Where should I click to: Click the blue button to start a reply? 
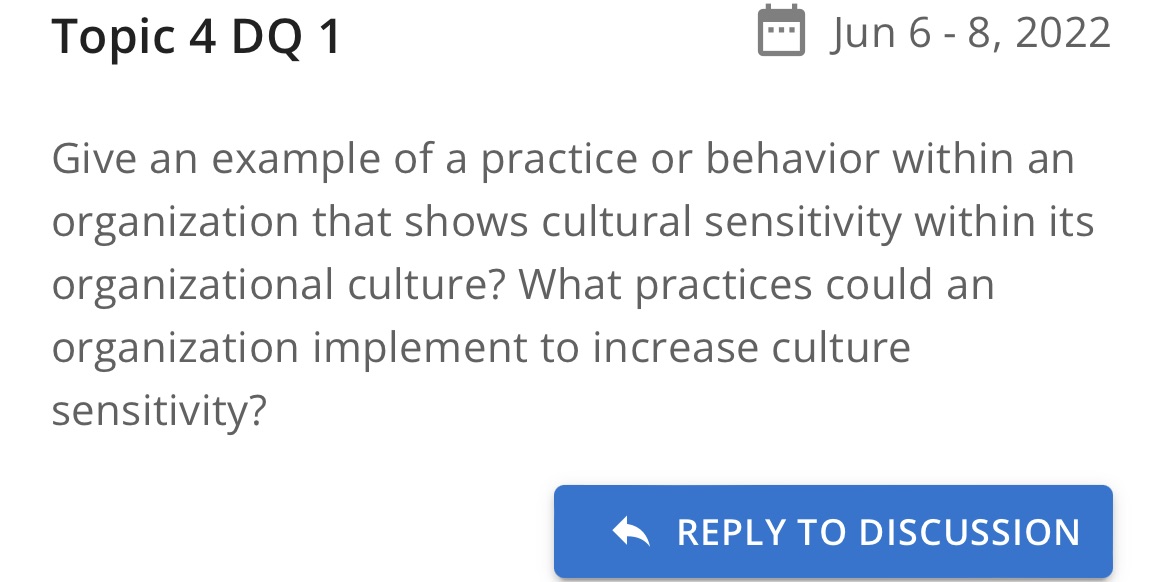click(833, 532)
